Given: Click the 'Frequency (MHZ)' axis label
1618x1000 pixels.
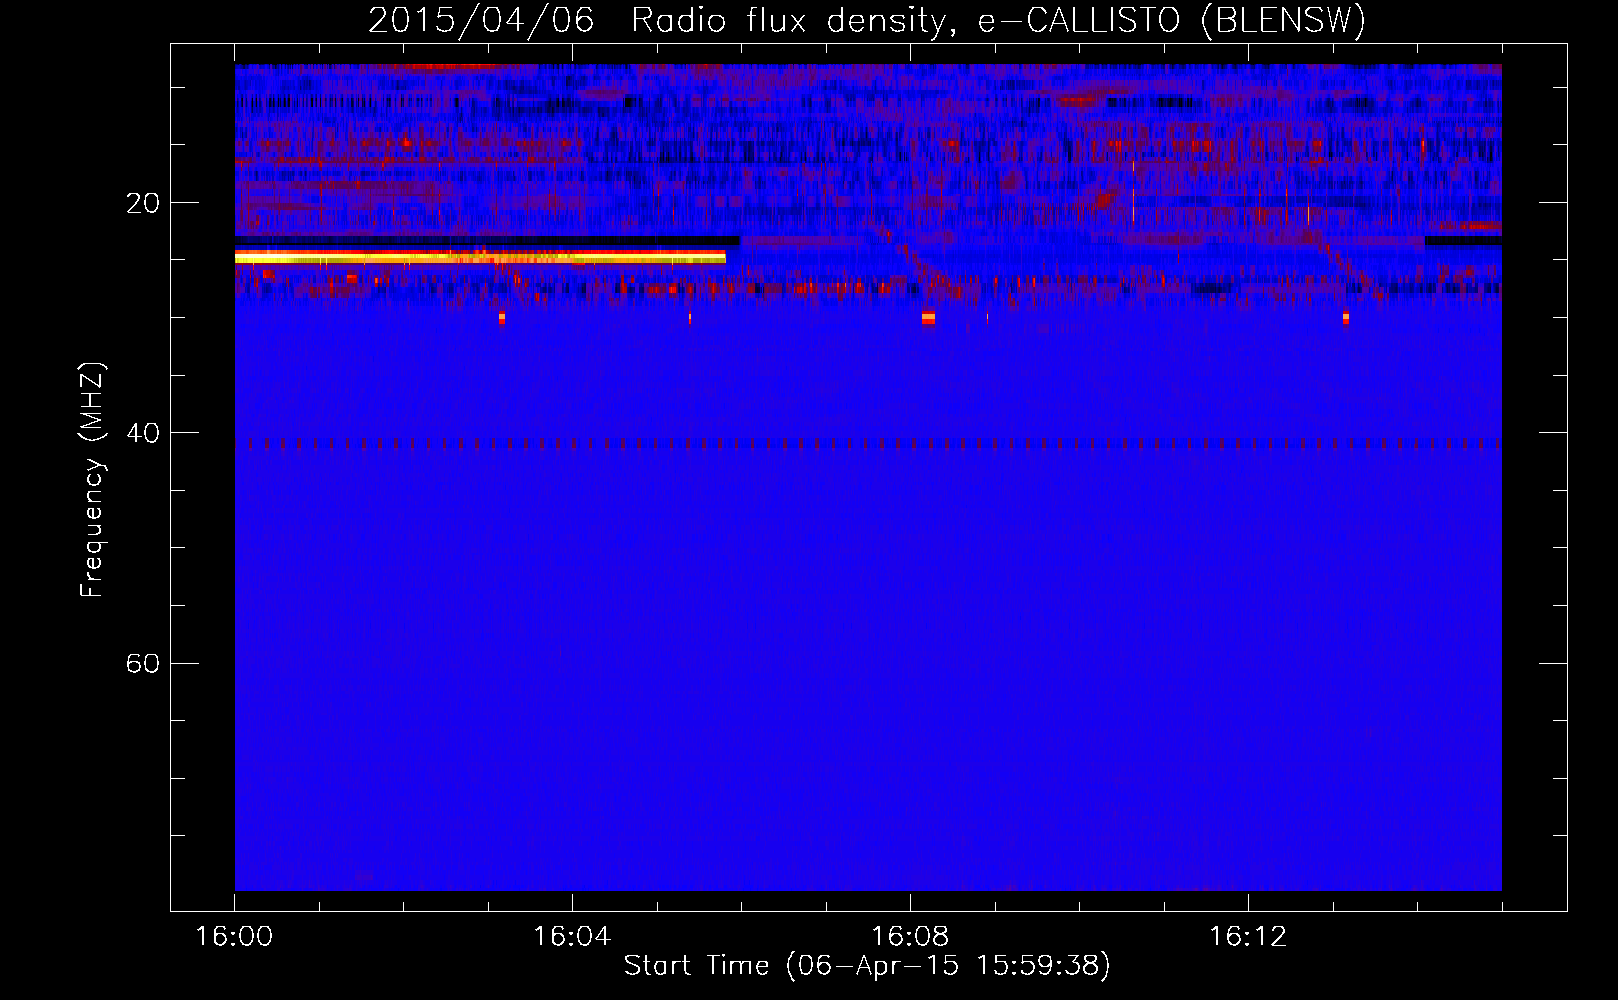Looking at the screenshot, I should click(x=92, y=480).
